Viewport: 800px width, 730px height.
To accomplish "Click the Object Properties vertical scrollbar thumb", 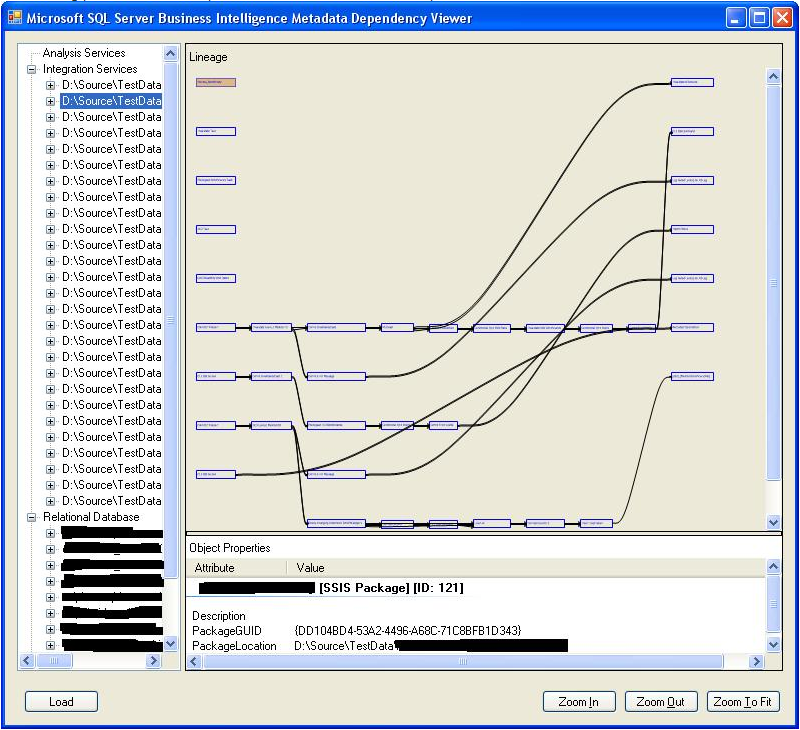I will 773,603.
